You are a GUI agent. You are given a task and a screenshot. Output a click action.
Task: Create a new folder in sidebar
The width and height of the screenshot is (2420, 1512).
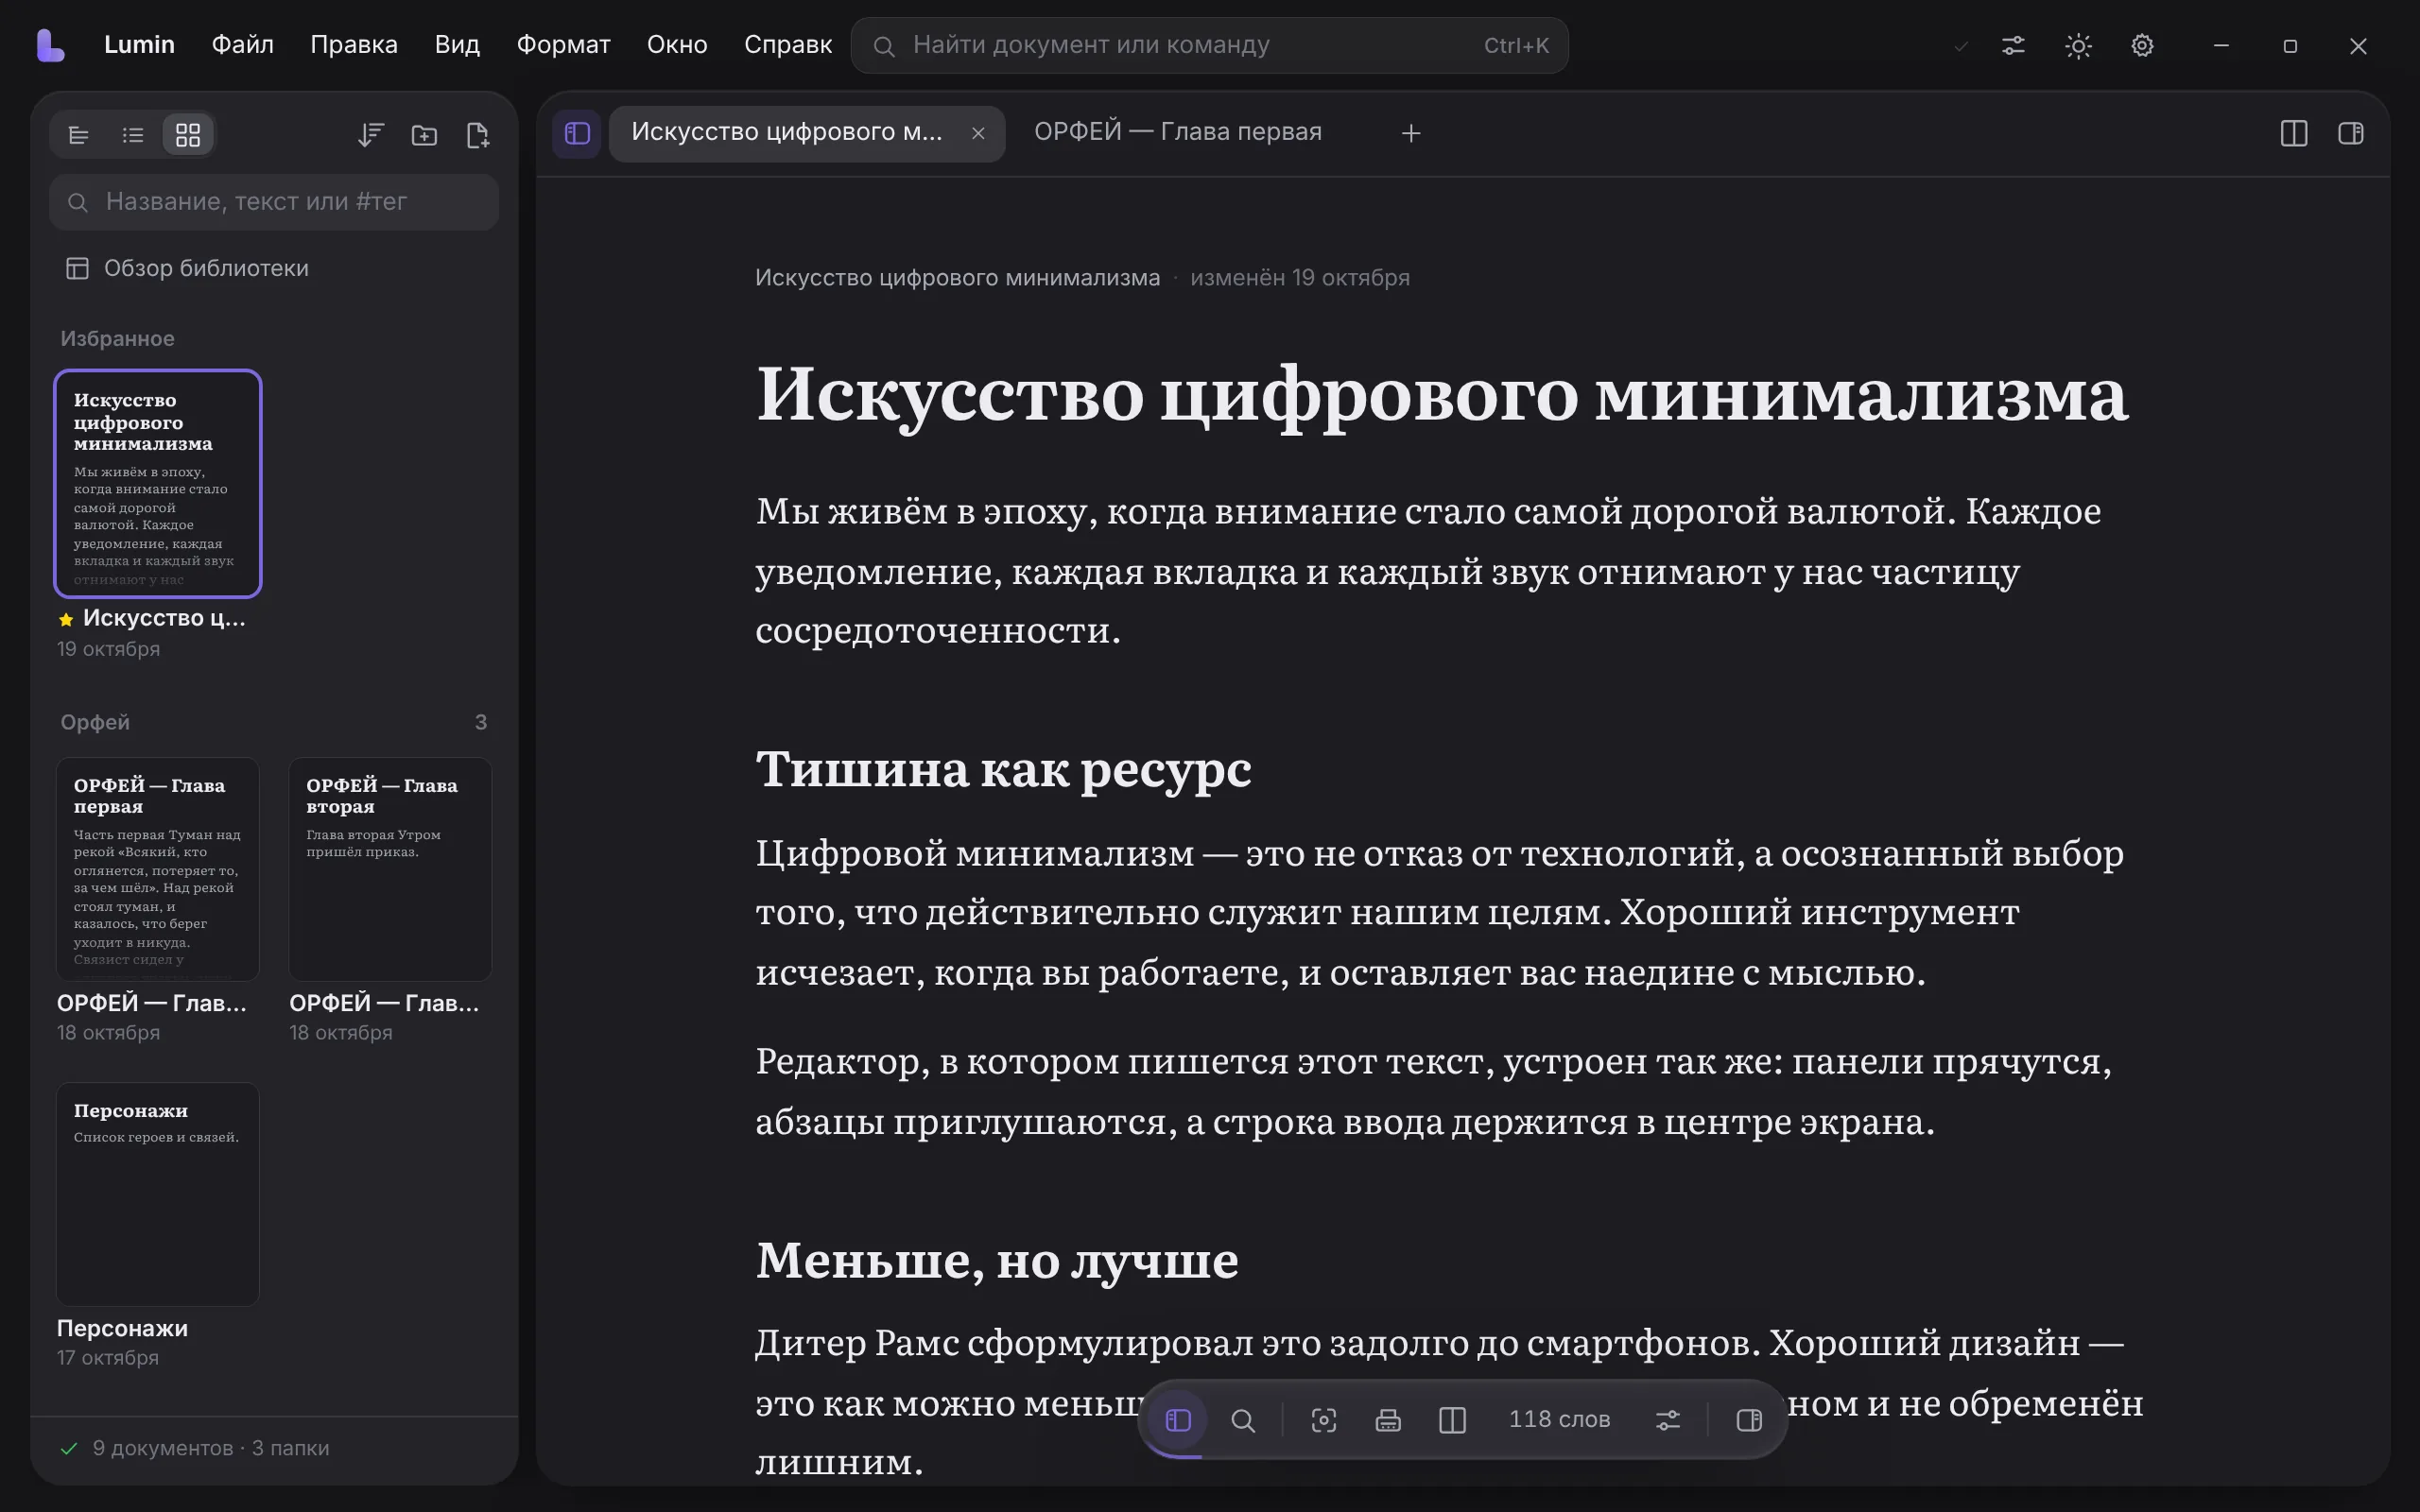[x=424, y=134]
